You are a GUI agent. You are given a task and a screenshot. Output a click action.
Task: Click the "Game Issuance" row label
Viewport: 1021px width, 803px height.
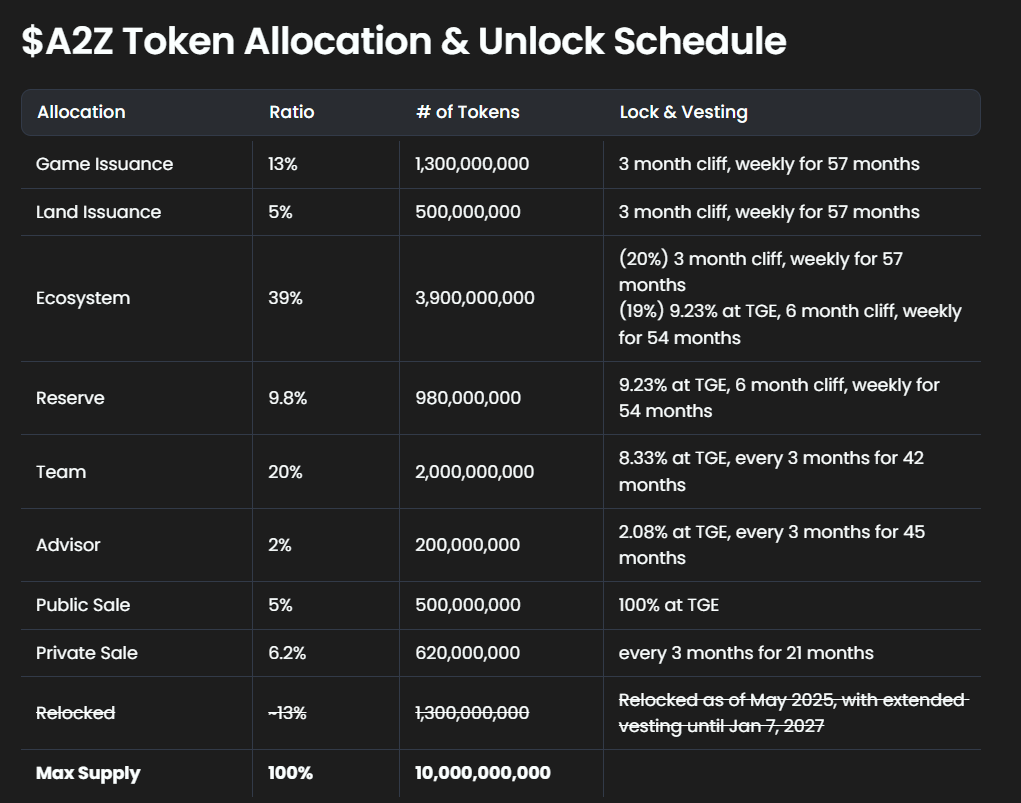click(104, 164)
